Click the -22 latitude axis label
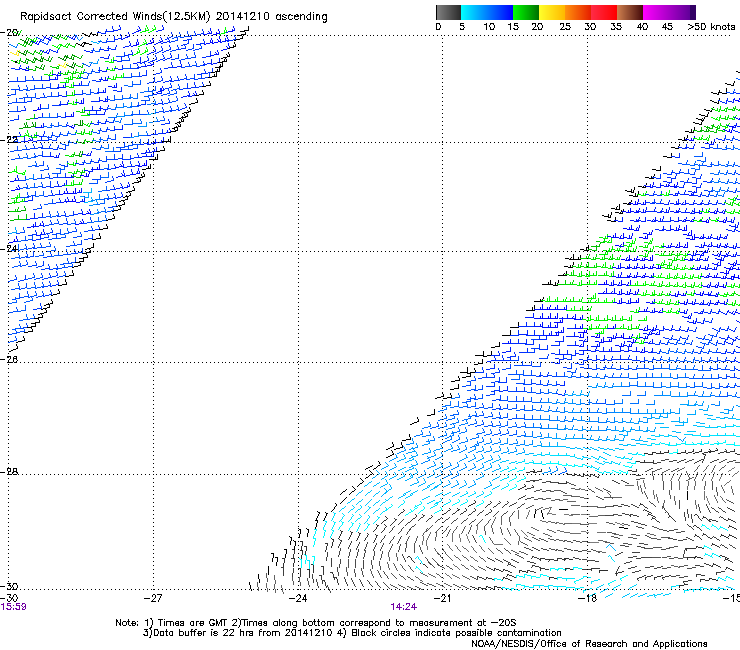Image resolution: width=740 pixels, height=650 pixels. (9, 140)
